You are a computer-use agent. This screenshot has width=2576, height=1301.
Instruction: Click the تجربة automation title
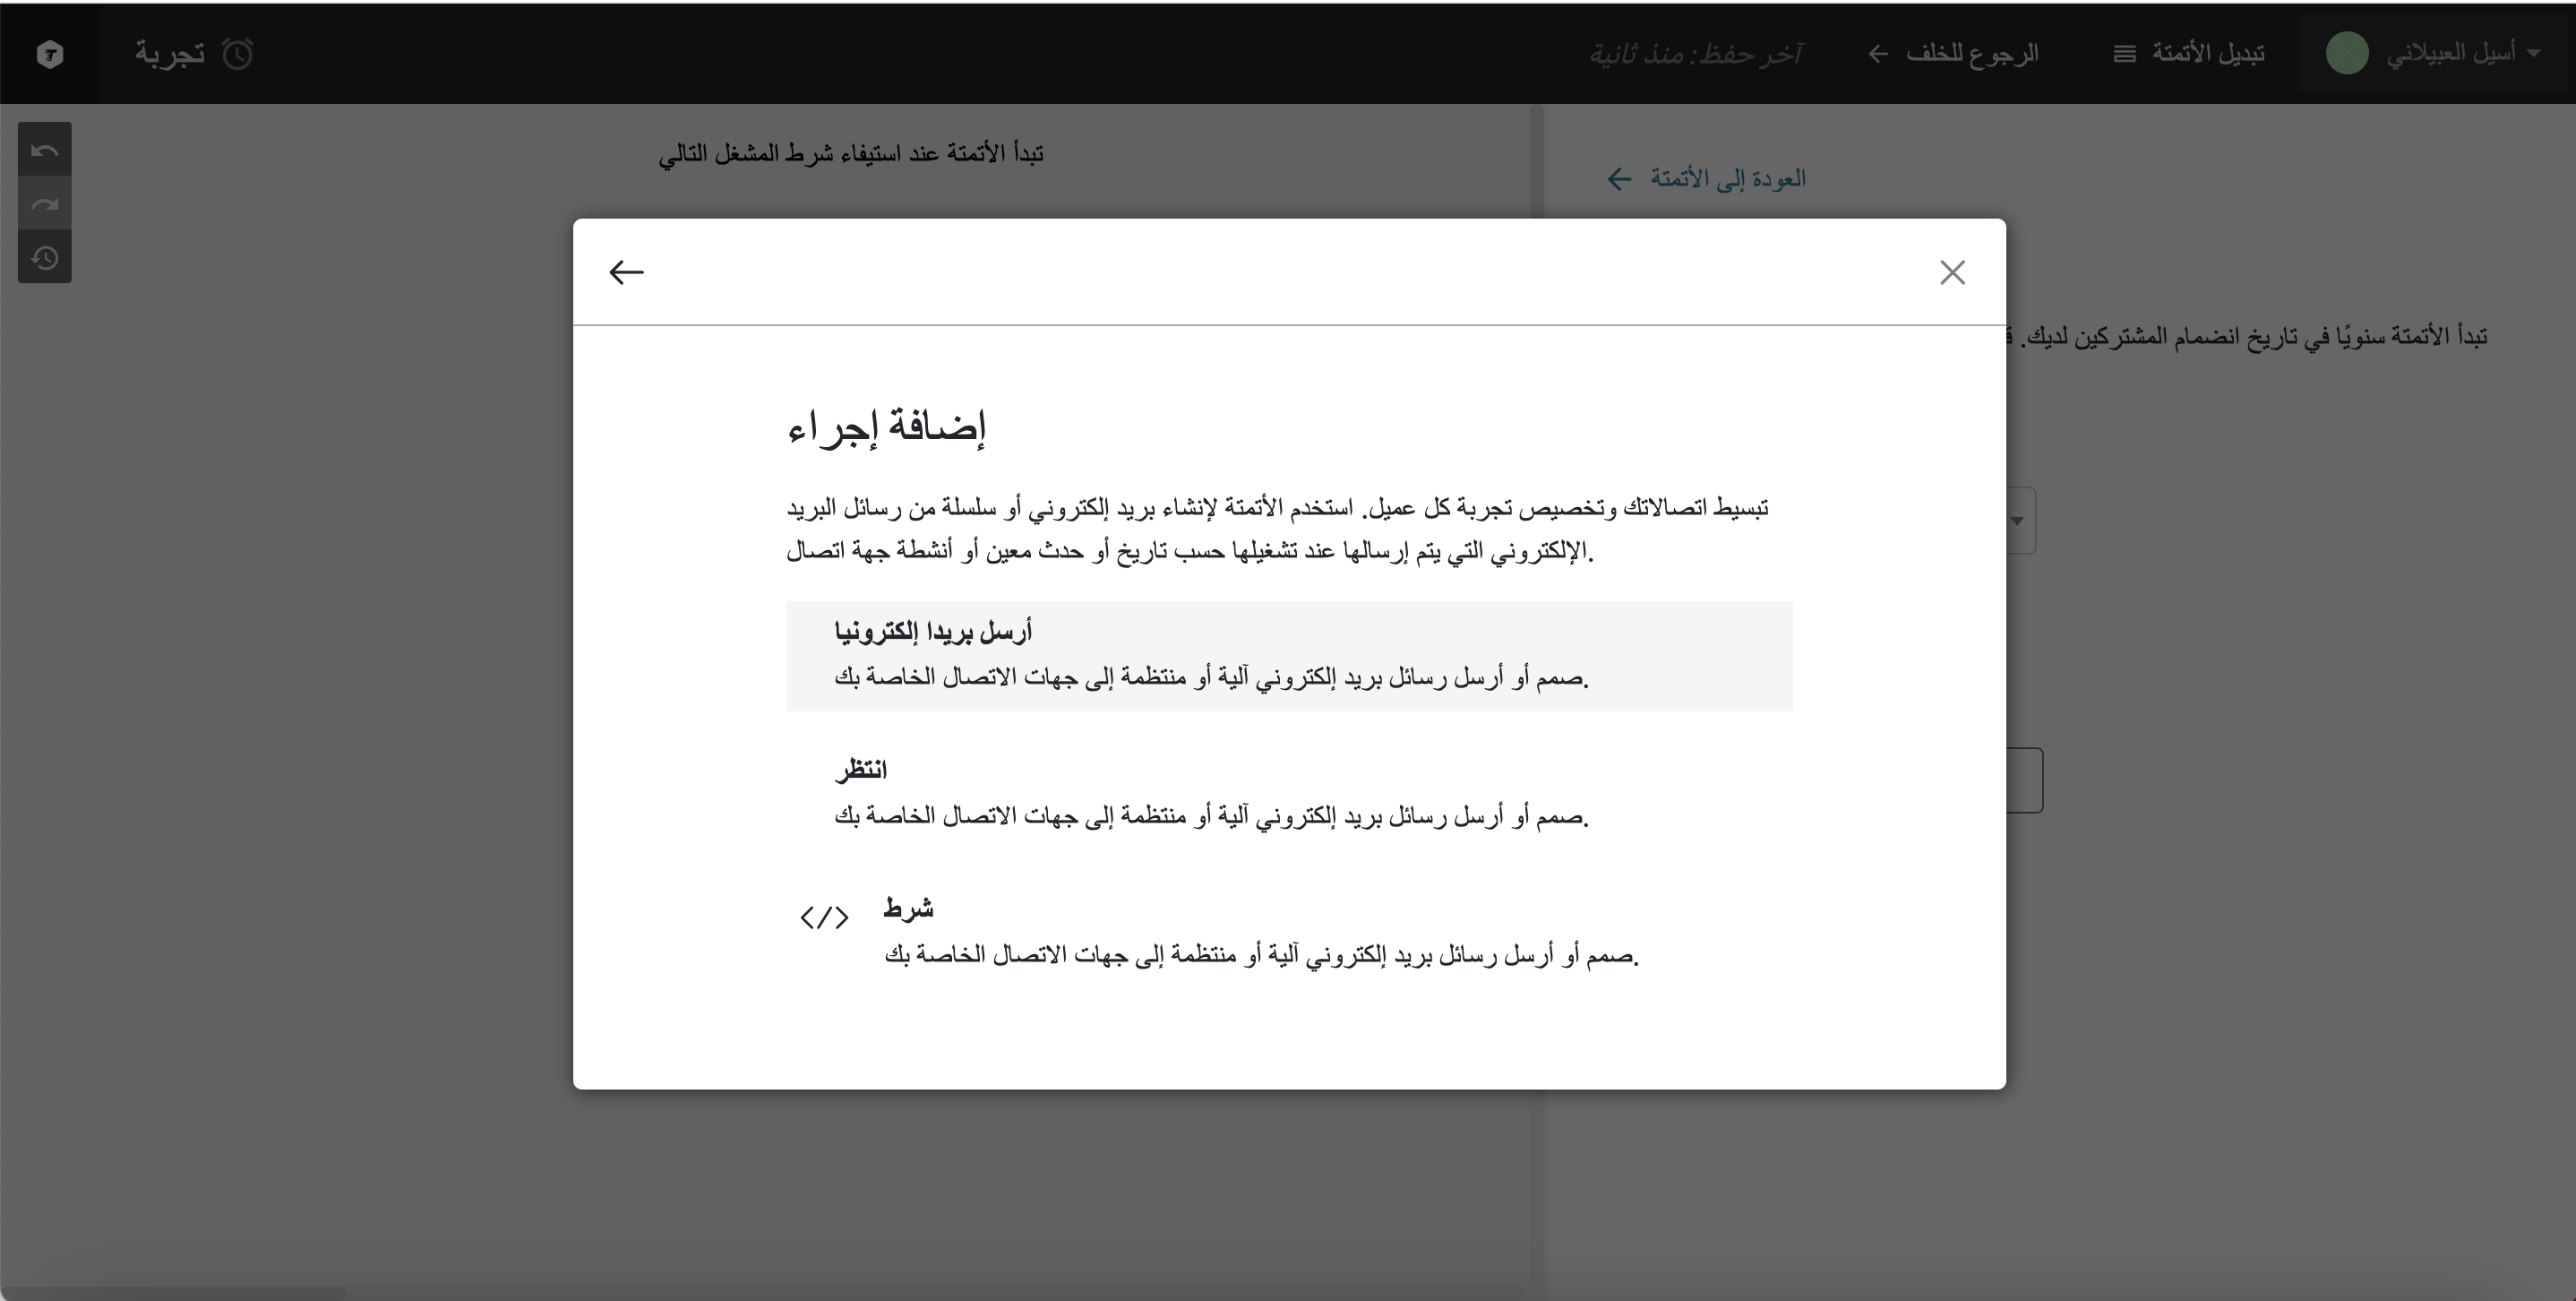pyautogui.click(x=170, y=54)
